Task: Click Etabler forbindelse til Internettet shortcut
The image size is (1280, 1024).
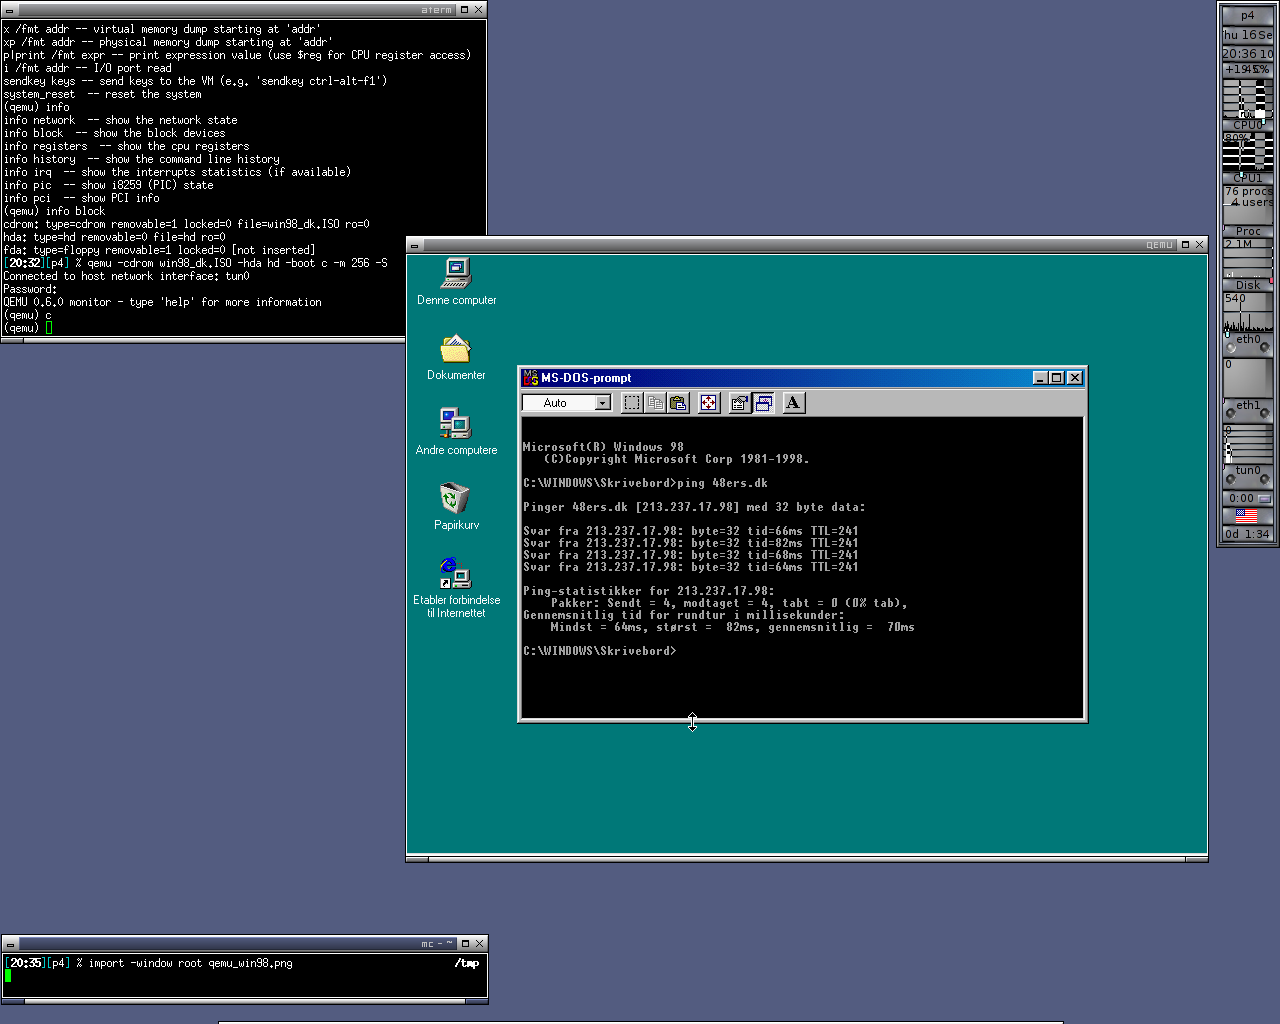Action: pyautogui.click(x=455, y=574)
